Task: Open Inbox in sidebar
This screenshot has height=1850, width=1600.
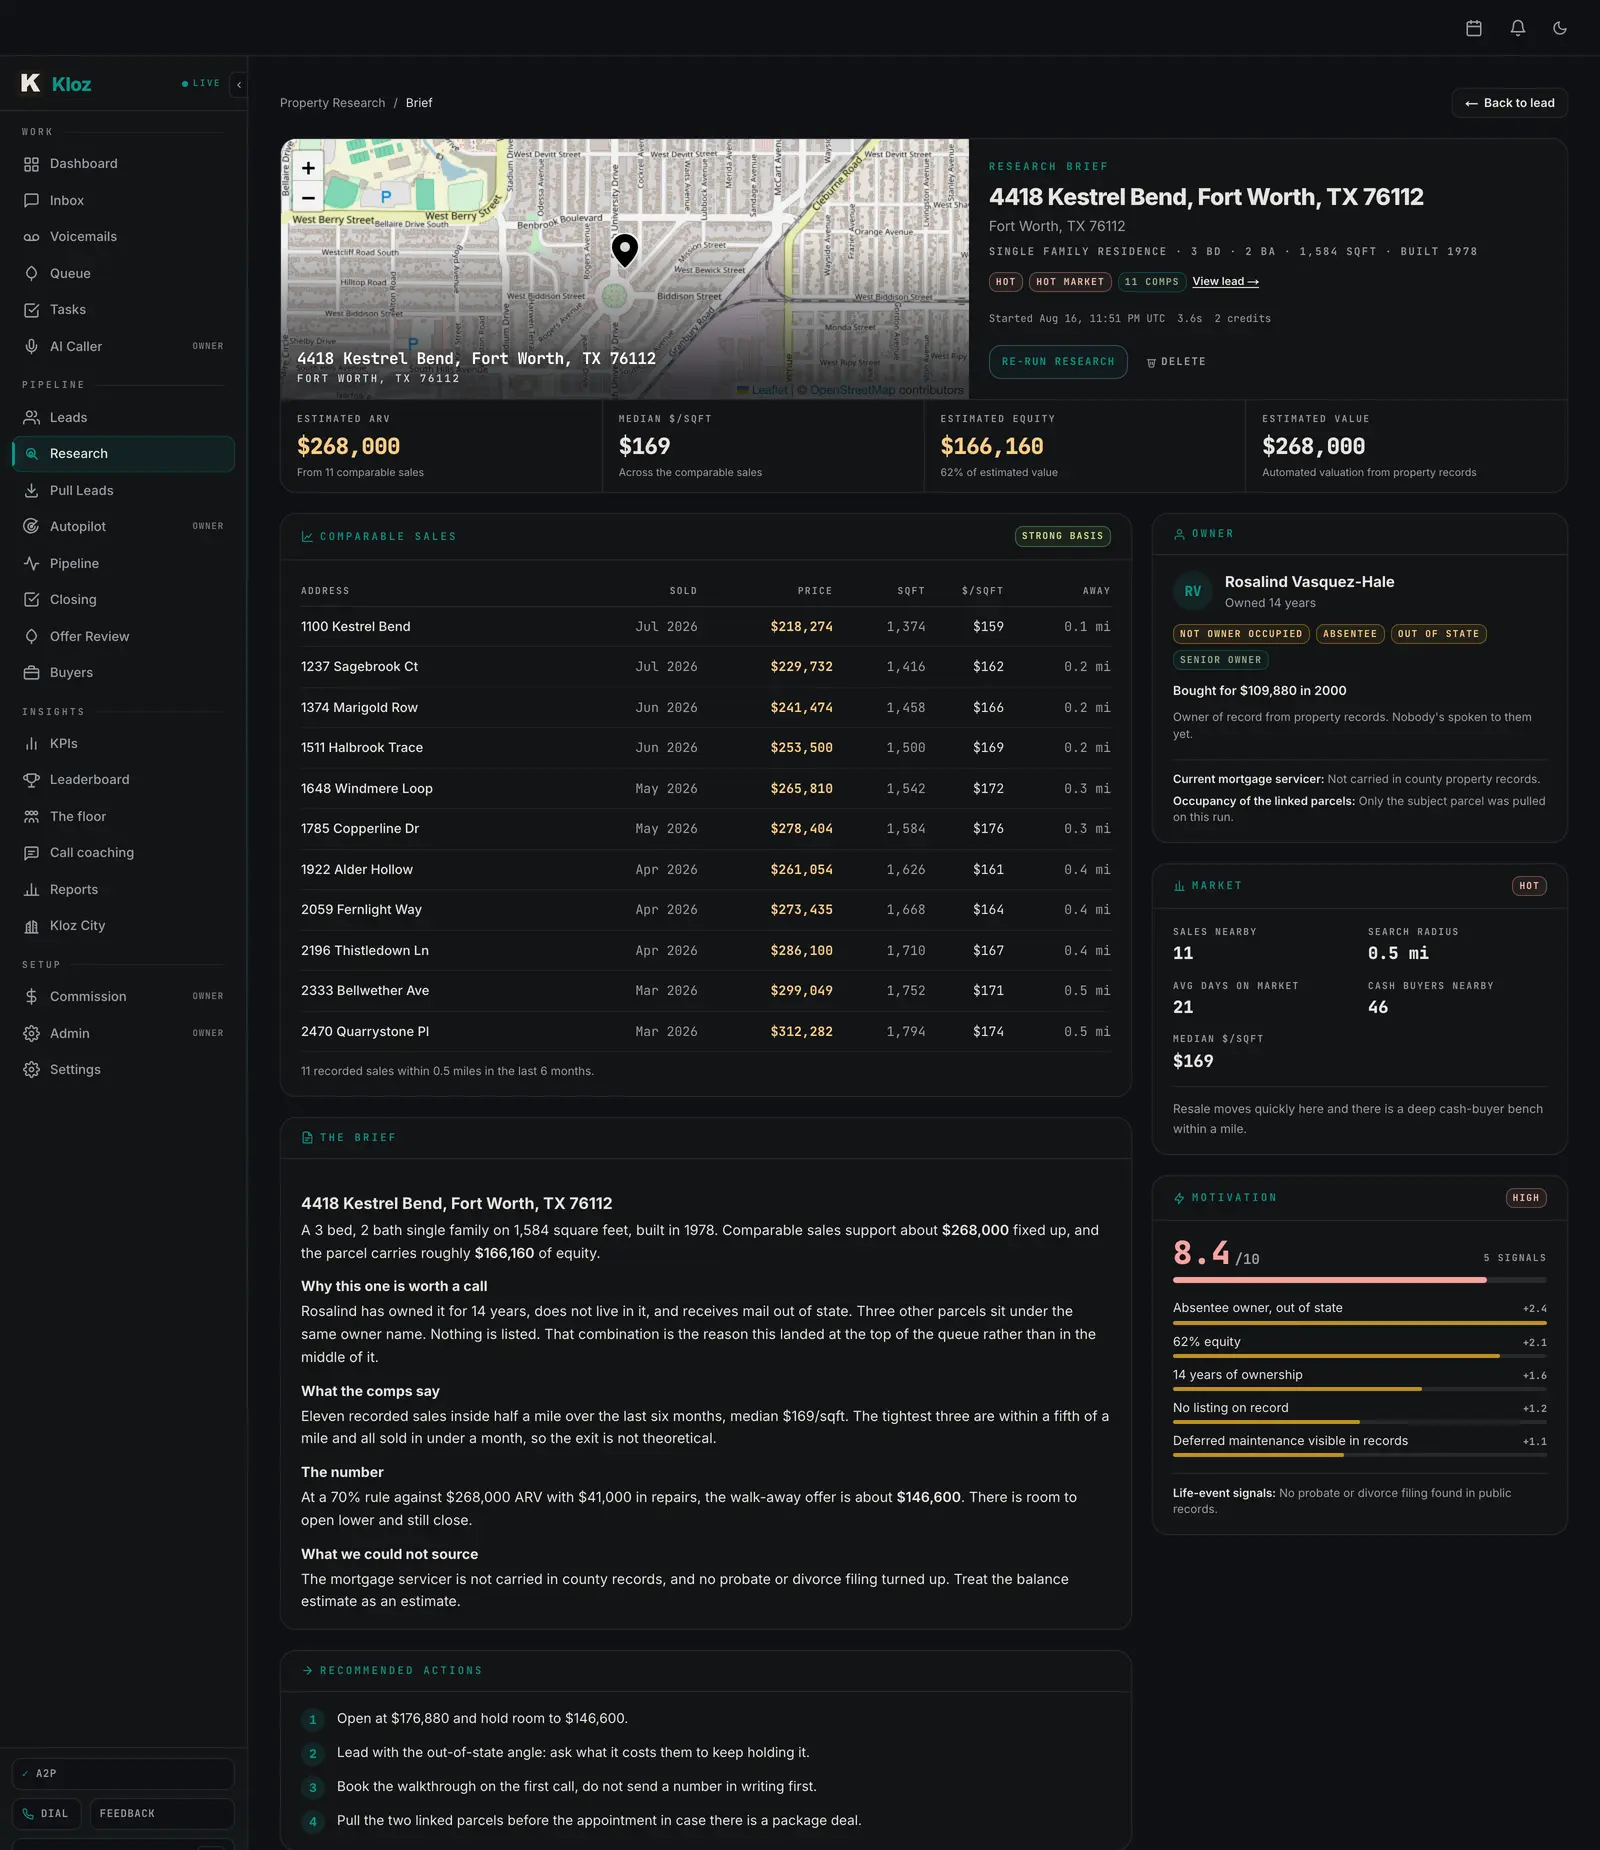Action: pos(123,200)
